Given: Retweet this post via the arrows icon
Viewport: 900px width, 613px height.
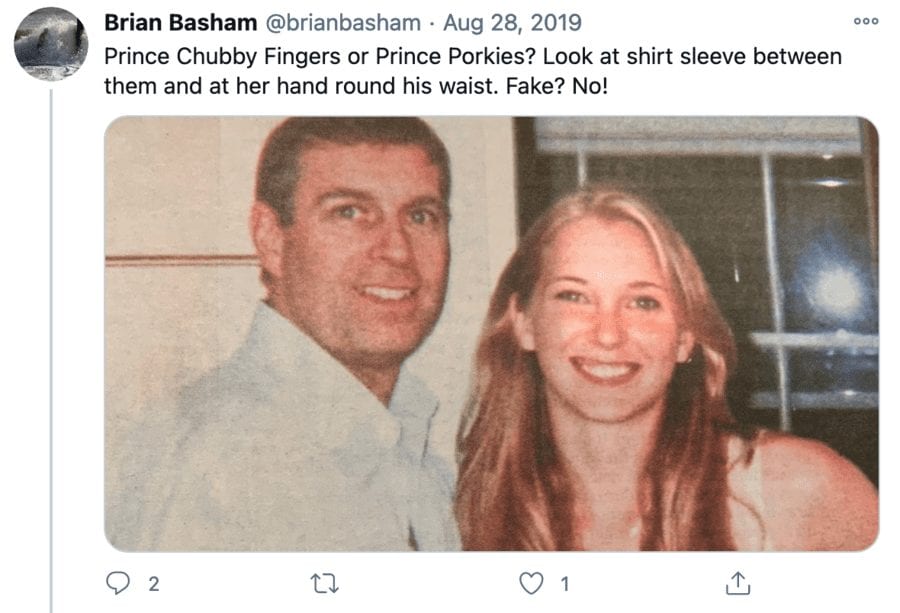Looking at the screenshot, I should 324,584.
